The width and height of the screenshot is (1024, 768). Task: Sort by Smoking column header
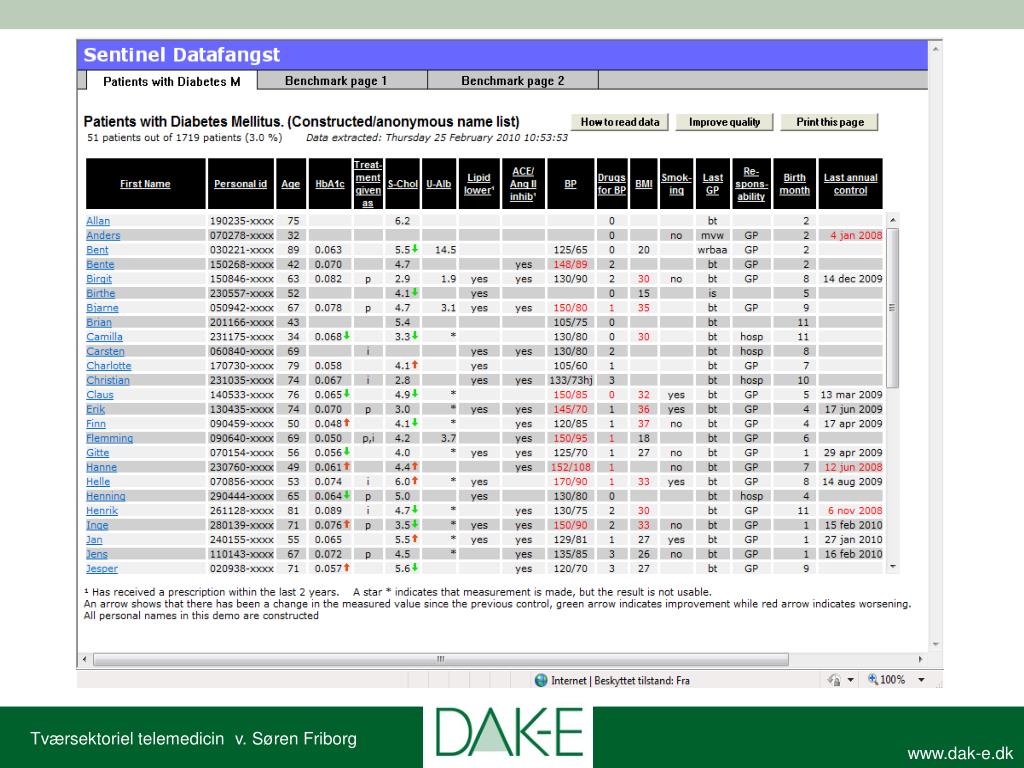[x=677, y=184]
